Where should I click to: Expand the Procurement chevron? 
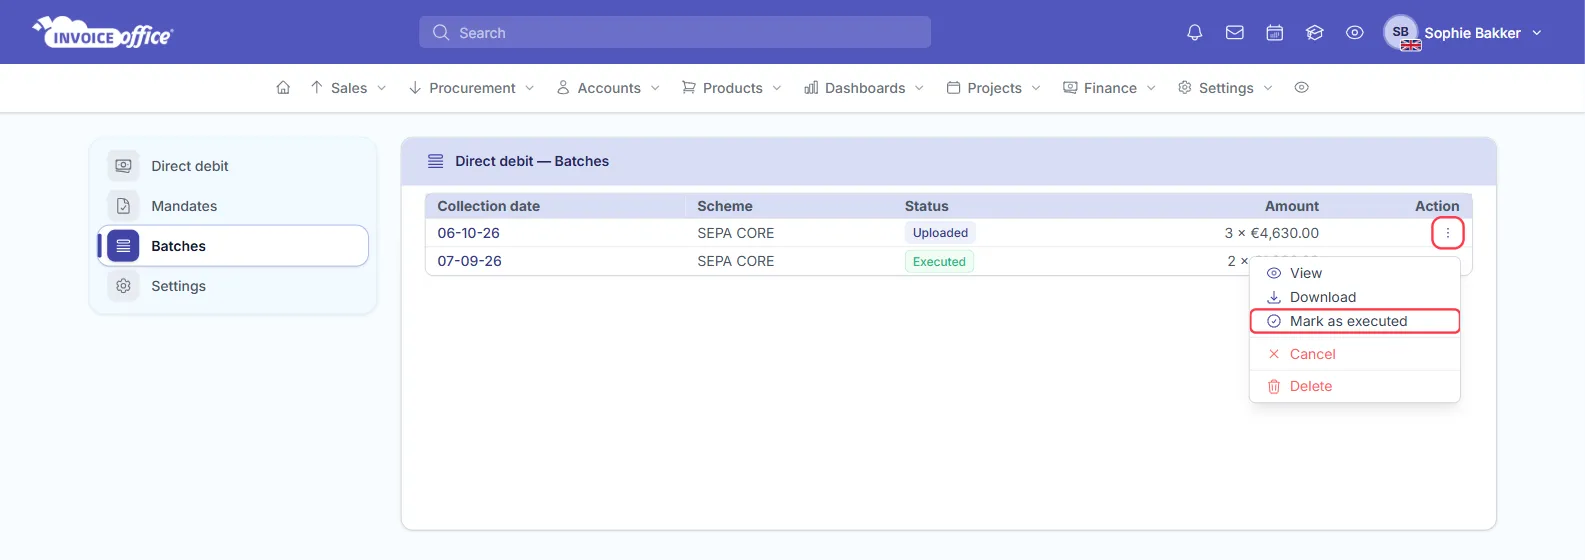coord(529,88)
